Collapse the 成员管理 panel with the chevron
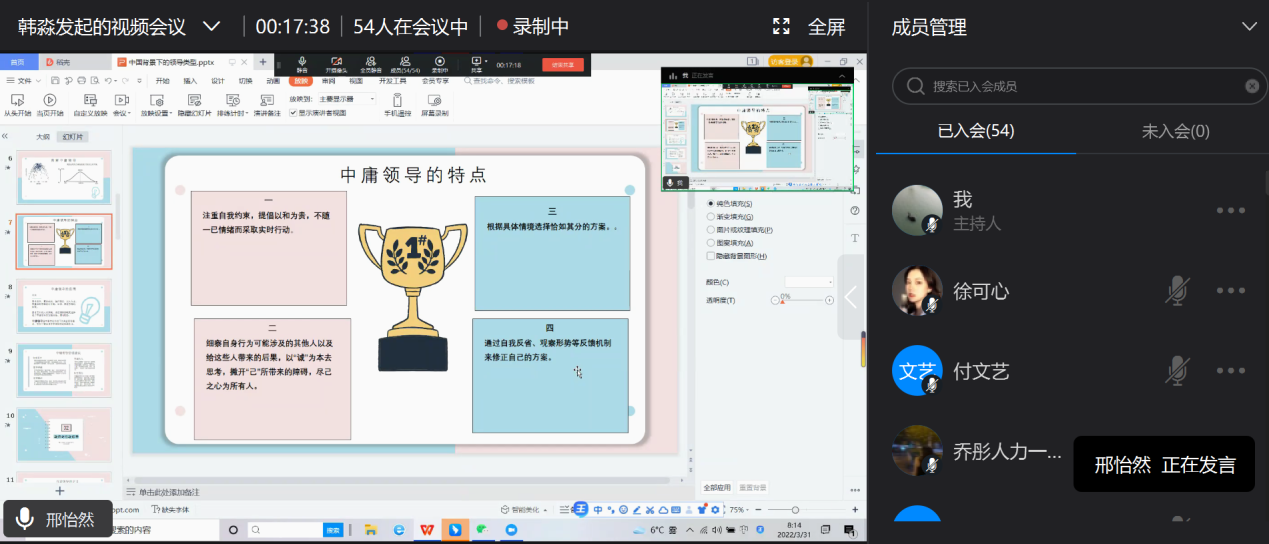The image size is (1269, 544). 1248,27
